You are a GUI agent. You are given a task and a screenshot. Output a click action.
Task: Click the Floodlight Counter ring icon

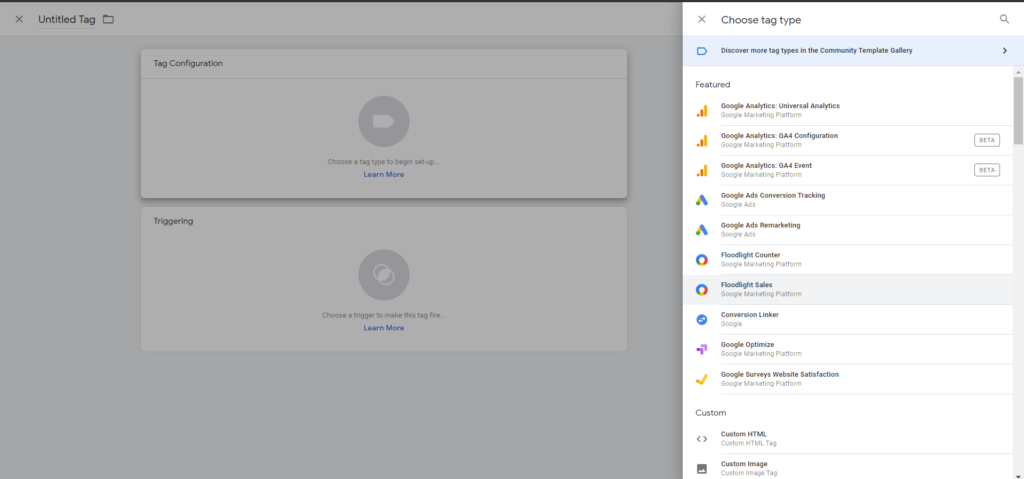701,260
